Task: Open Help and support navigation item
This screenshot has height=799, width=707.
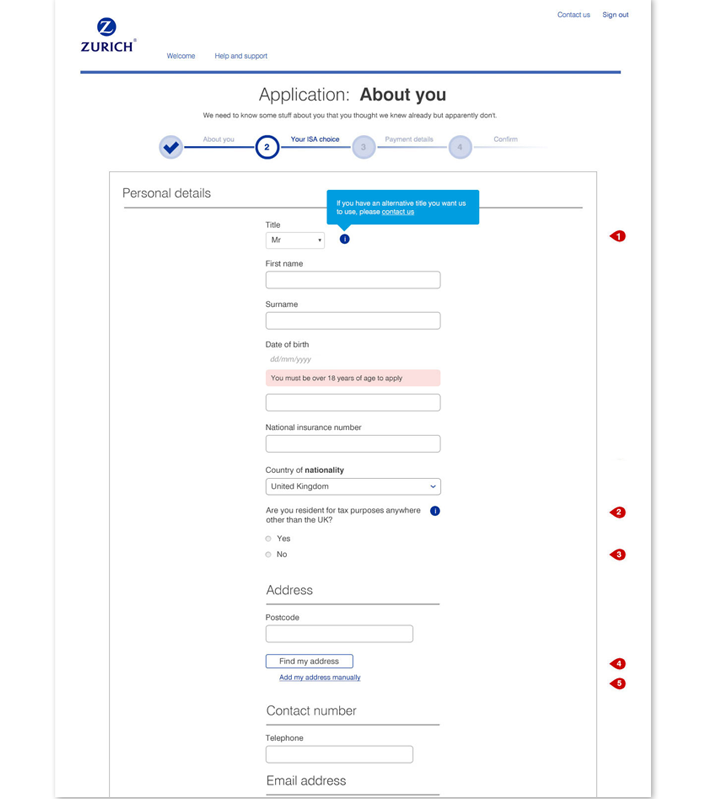Action: coord(241,56)
